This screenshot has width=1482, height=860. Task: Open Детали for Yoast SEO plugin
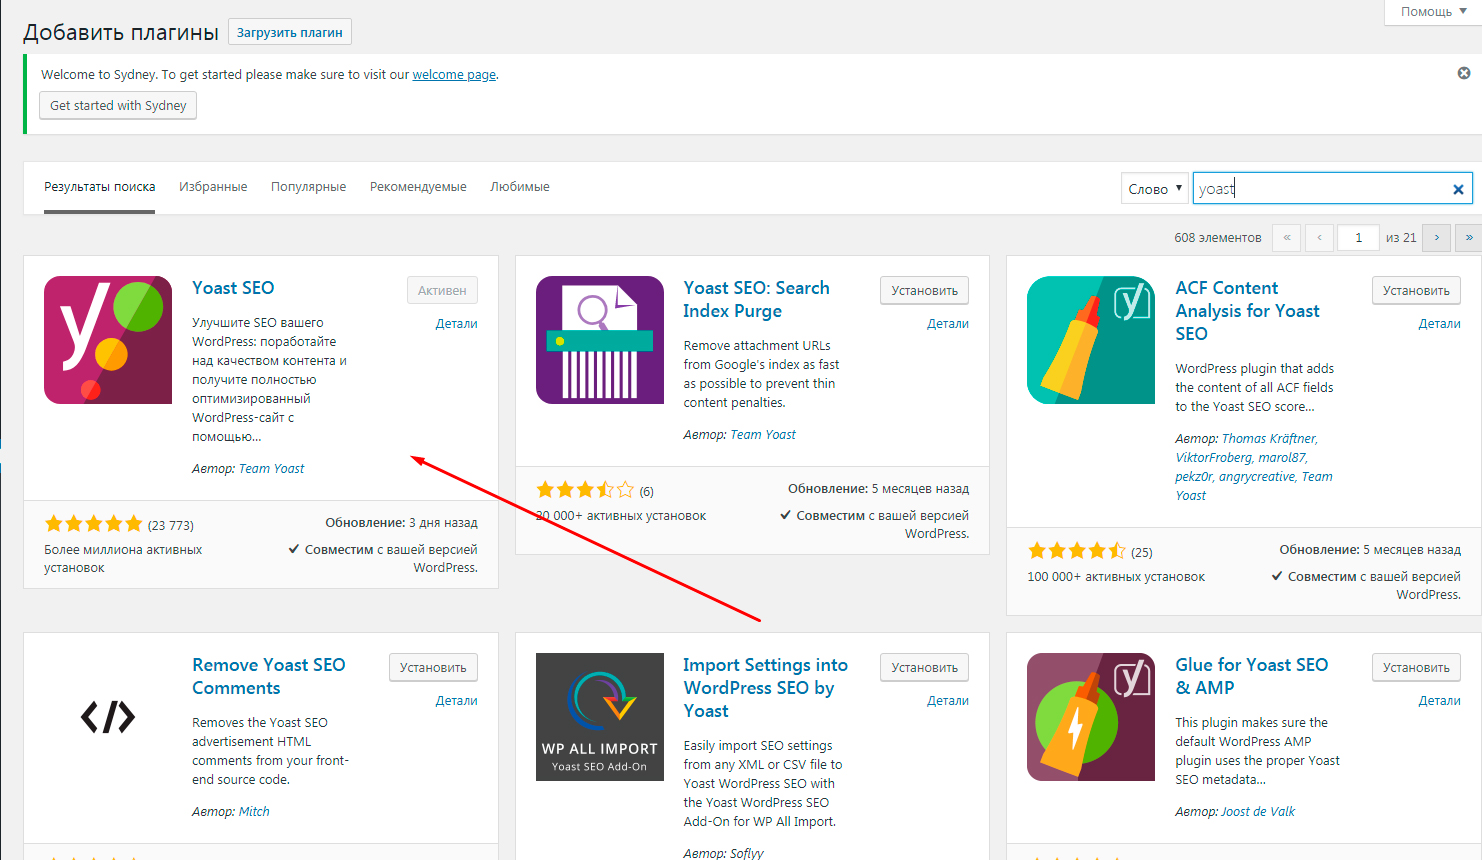pyautogui.click(x=456, y=323)
